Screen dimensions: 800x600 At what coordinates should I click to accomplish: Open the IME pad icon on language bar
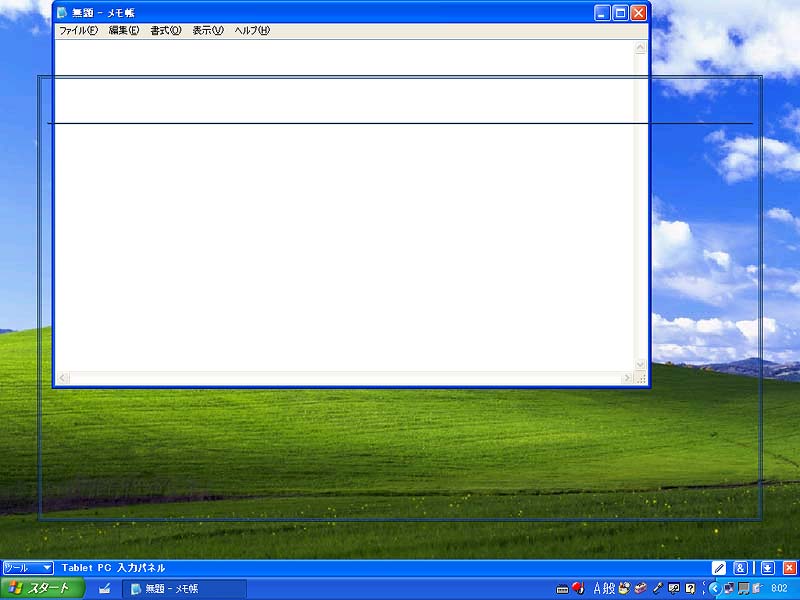(624, 589)
